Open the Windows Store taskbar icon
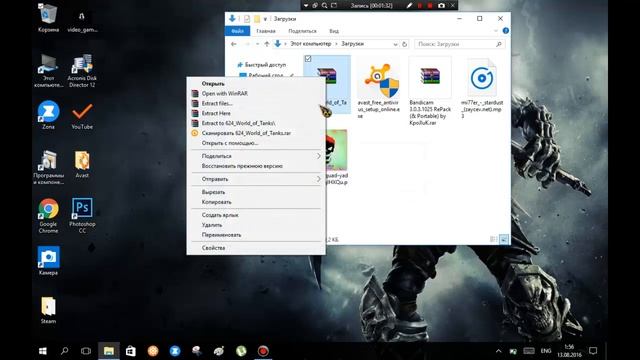This screenshot has height=360, width=640. click(x=131, y=351)
